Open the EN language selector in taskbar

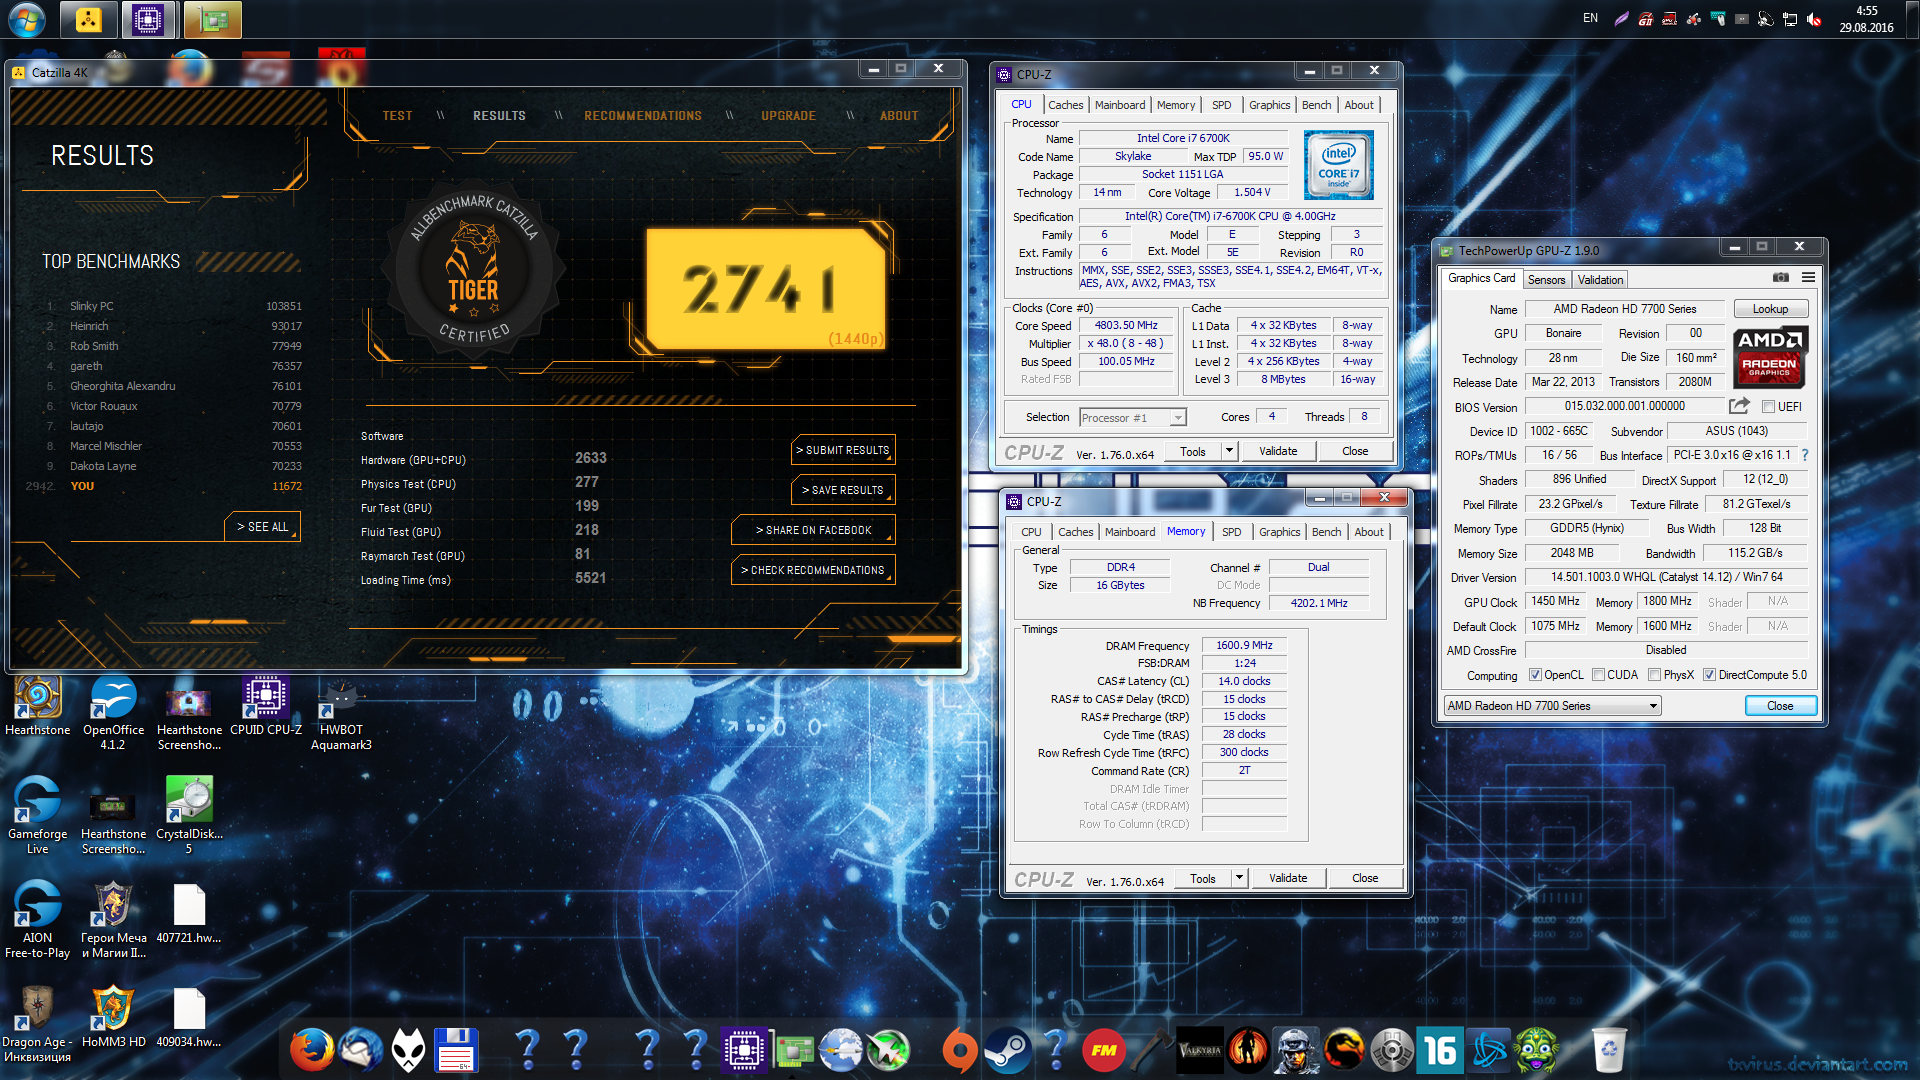1590,18
